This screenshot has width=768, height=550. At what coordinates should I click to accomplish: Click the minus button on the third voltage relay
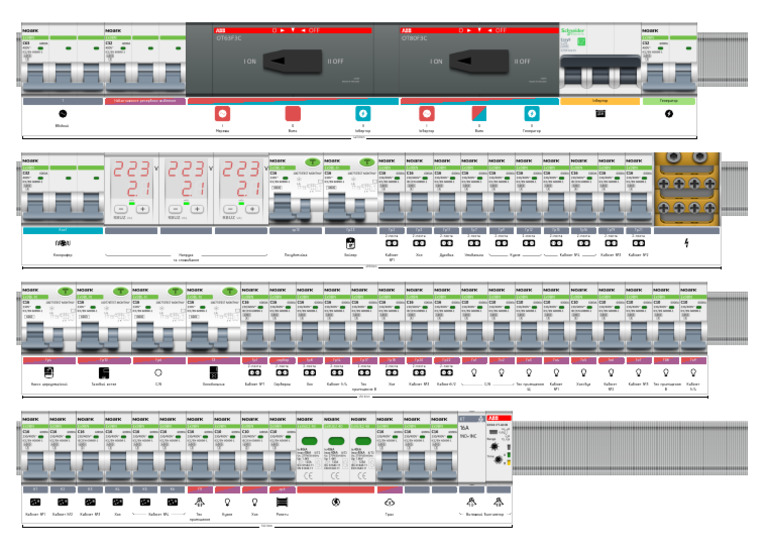[x=231, y=209]
